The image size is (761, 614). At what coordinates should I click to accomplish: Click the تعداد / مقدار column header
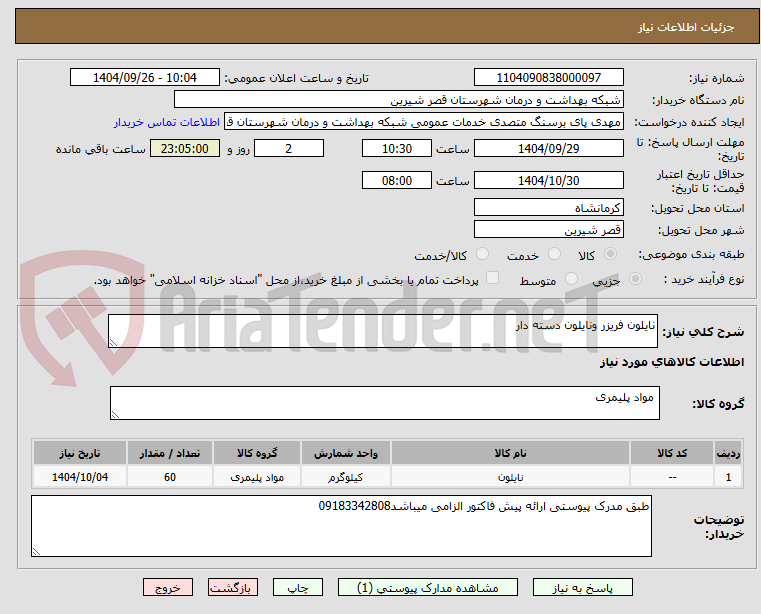click(170, 453)
